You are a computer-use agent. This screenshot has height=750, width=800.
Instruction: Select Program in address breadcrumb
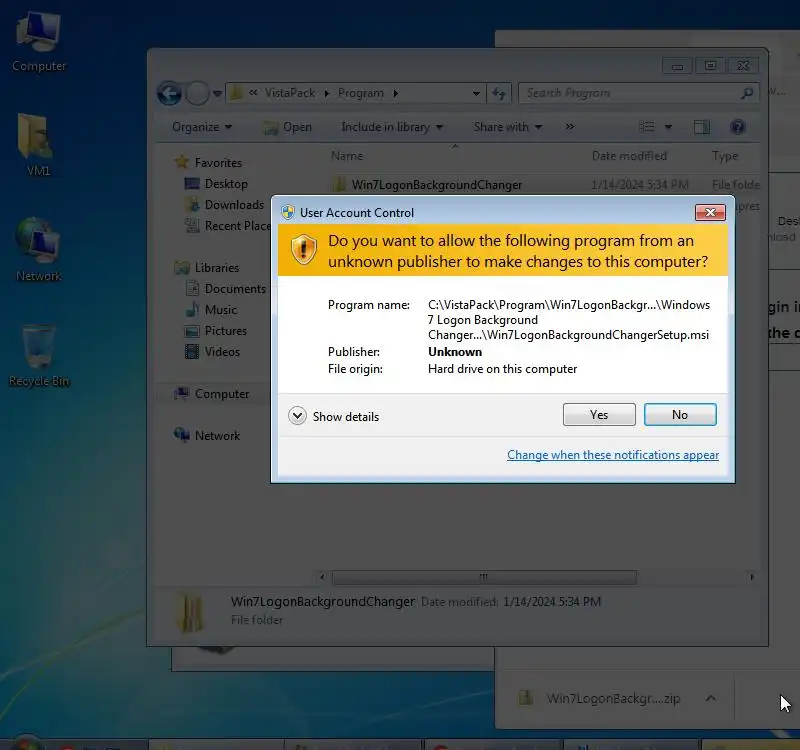coord(361,93)
